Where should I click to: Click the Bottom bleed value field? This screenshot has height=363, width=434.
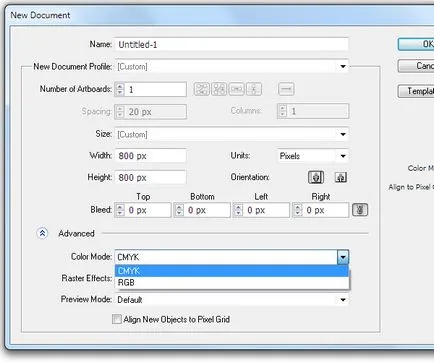click(207, 210)
